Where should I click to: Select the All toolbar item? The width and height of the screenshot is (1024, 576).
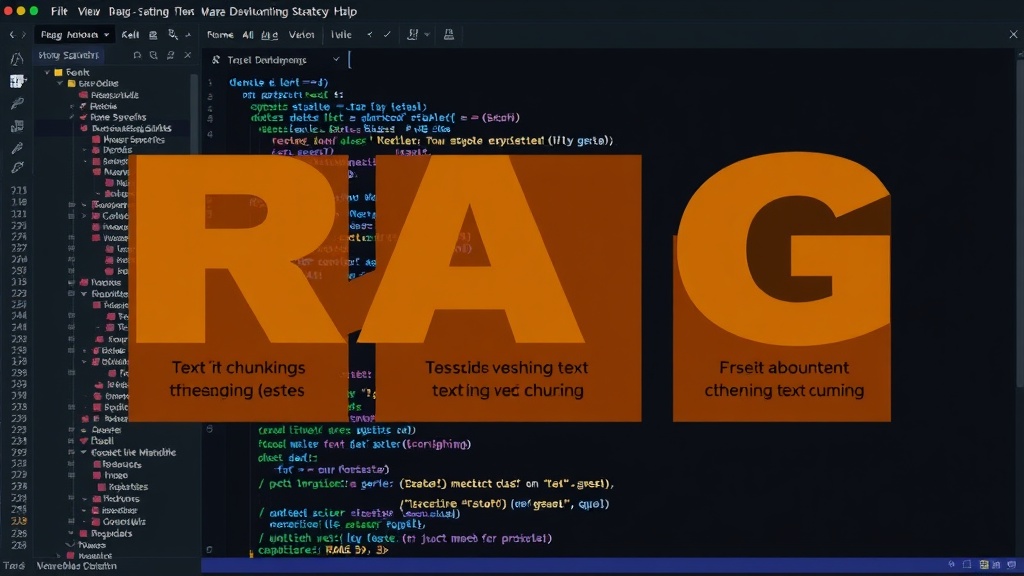(248, 35)
